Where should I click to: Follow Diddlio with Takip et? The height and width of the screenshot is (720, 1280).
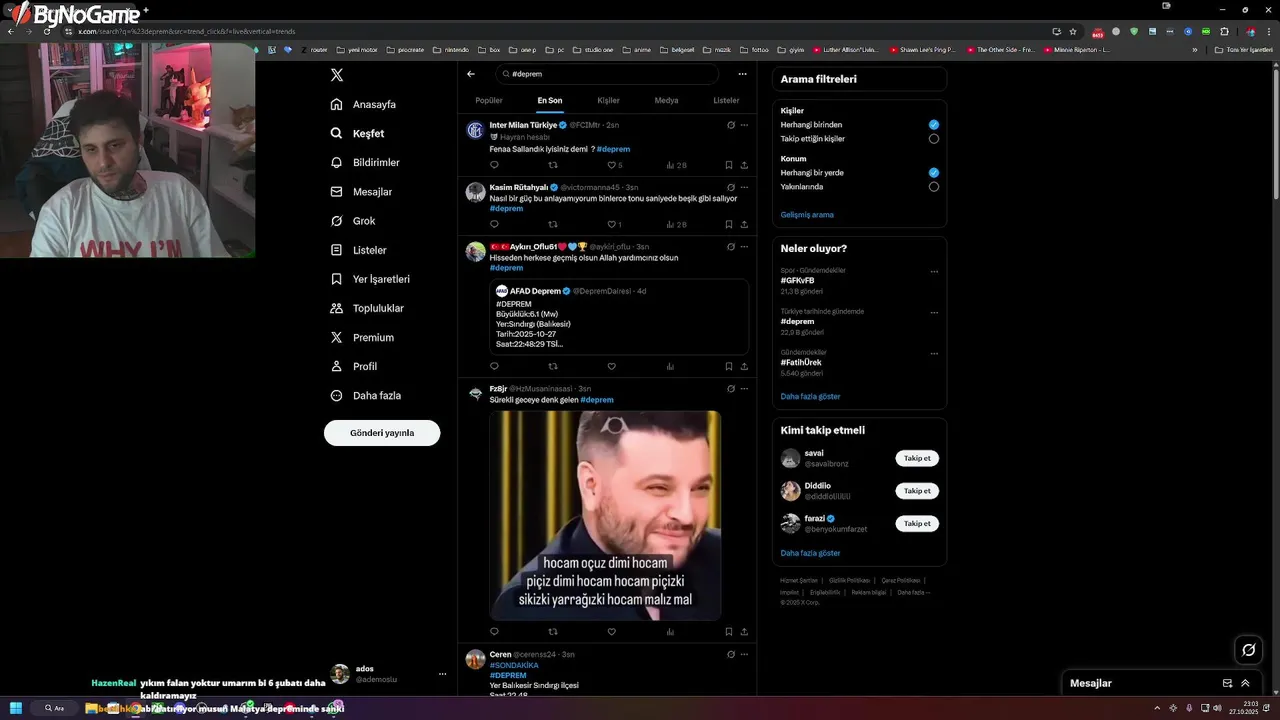pyautogui.click(x=917, y=491)
